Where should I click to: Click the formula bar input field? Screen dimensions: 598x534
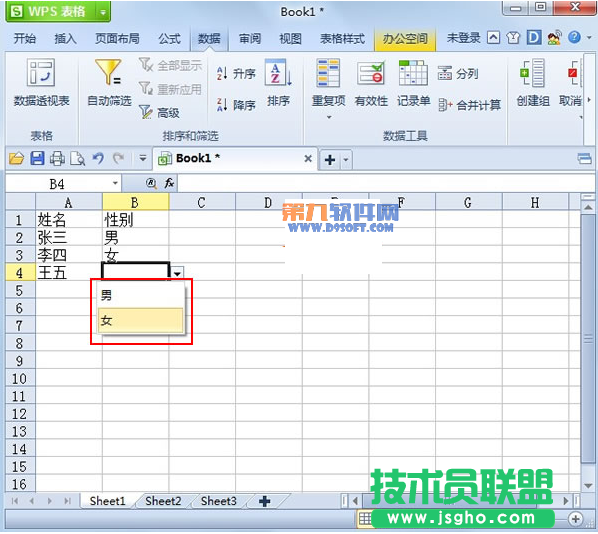pyautogui.click(x=385, y=183)
